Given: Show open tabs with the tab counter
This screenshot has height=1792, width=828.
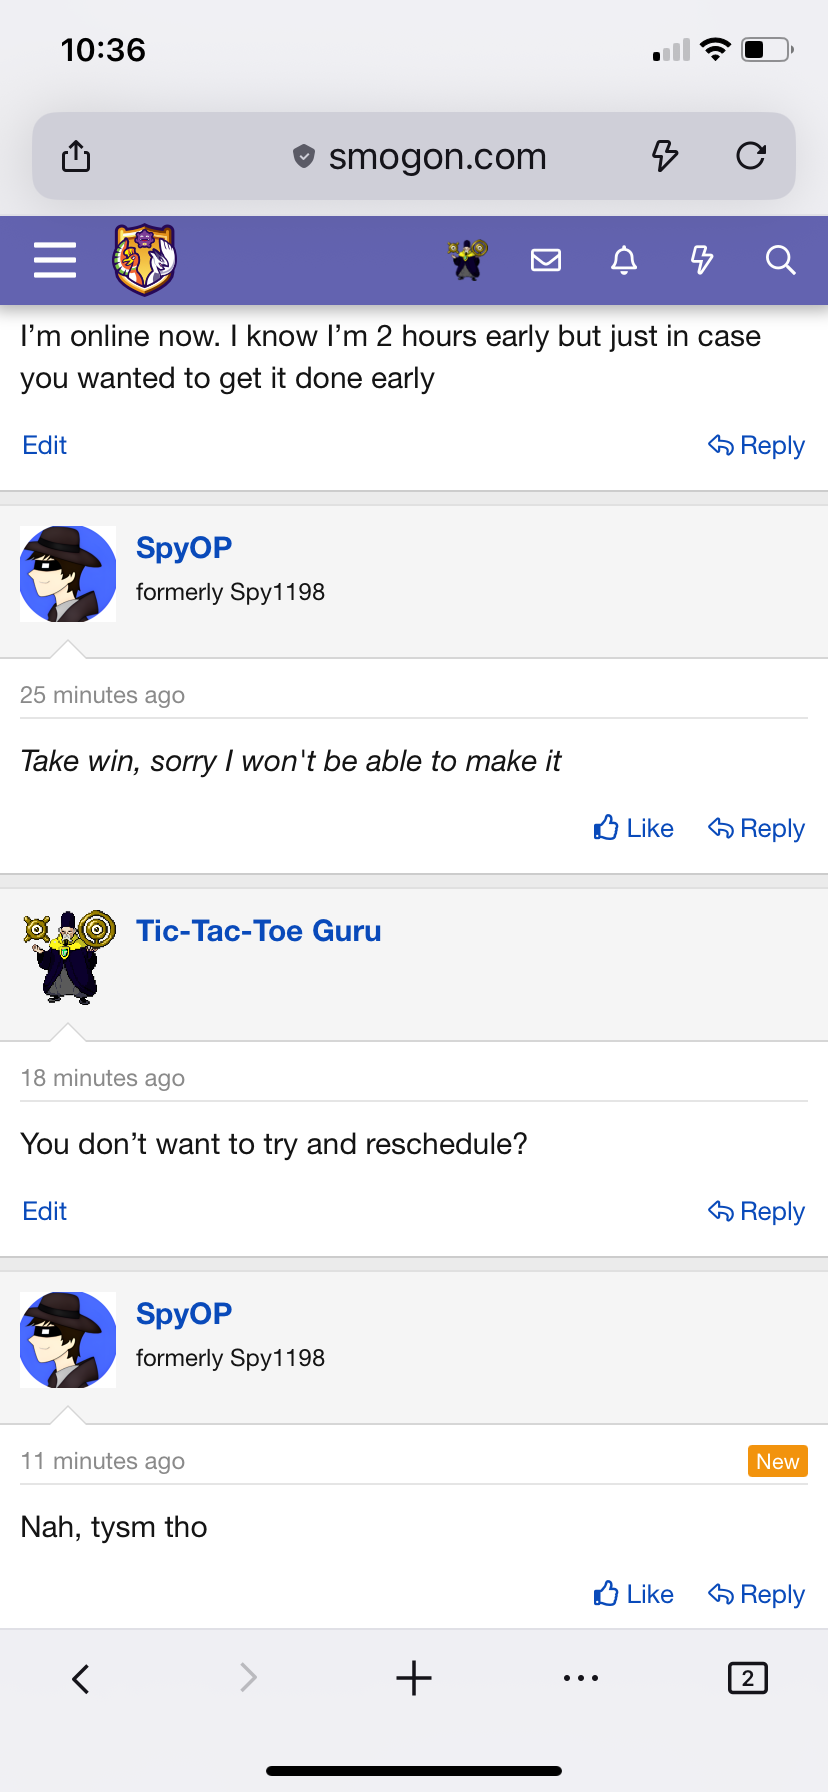Looking at the screenshot, I should point(748,1678).
